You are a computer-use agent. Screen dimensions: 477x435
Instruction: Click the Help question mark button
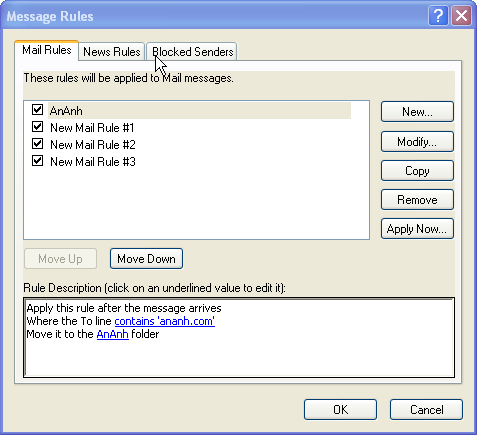click(x=438, y=16)
